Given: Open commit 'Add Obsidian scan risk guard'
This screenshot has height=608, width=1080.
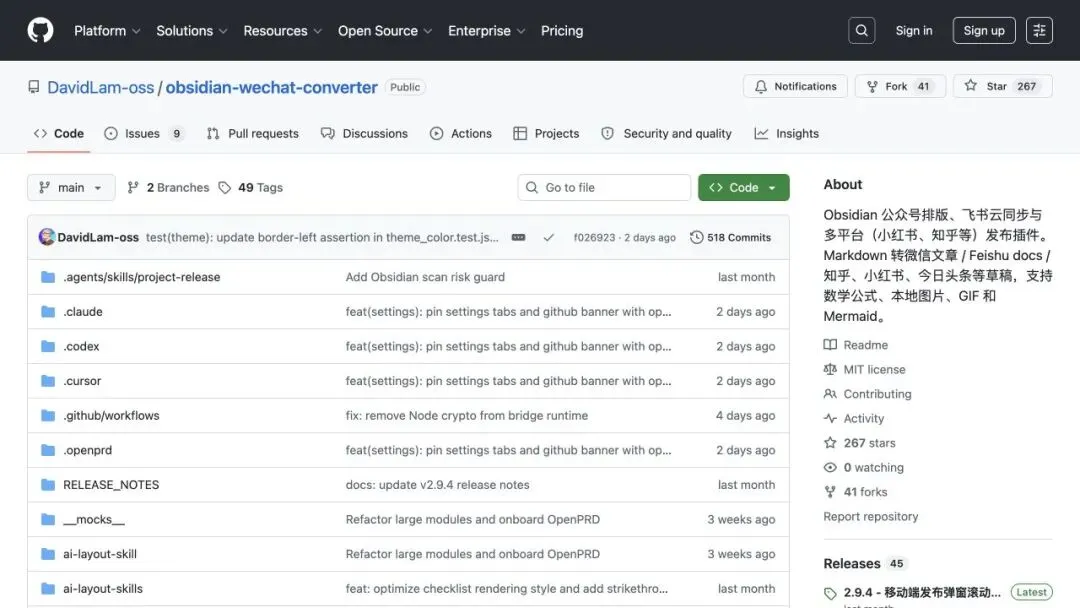Looking at the screenshot, I should (425, 277).
